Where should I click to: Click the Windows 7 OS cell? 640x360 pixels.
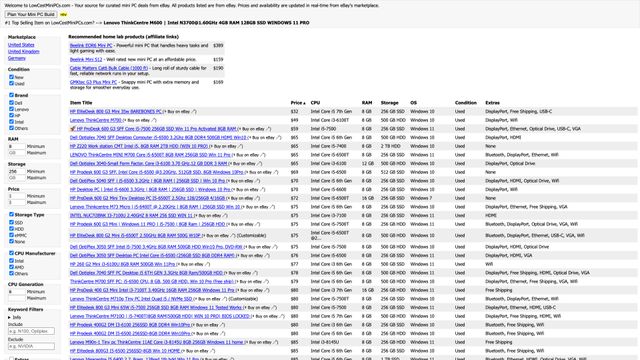pyautogui.click(x=421, y=198)
